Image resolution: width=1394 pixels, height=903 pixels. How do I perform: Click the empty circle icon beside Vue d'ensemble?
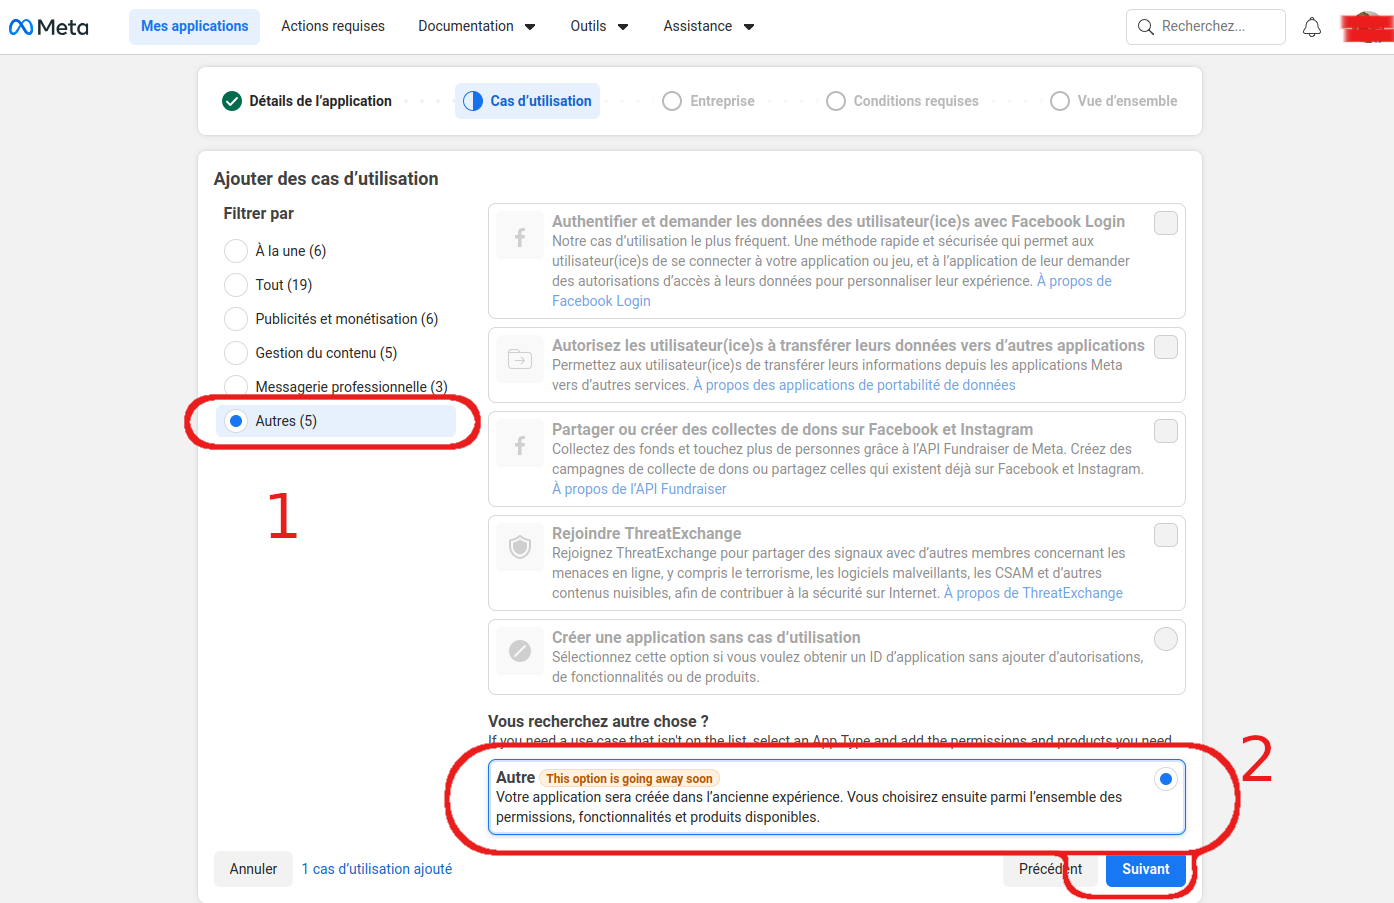click(1060, 101)
